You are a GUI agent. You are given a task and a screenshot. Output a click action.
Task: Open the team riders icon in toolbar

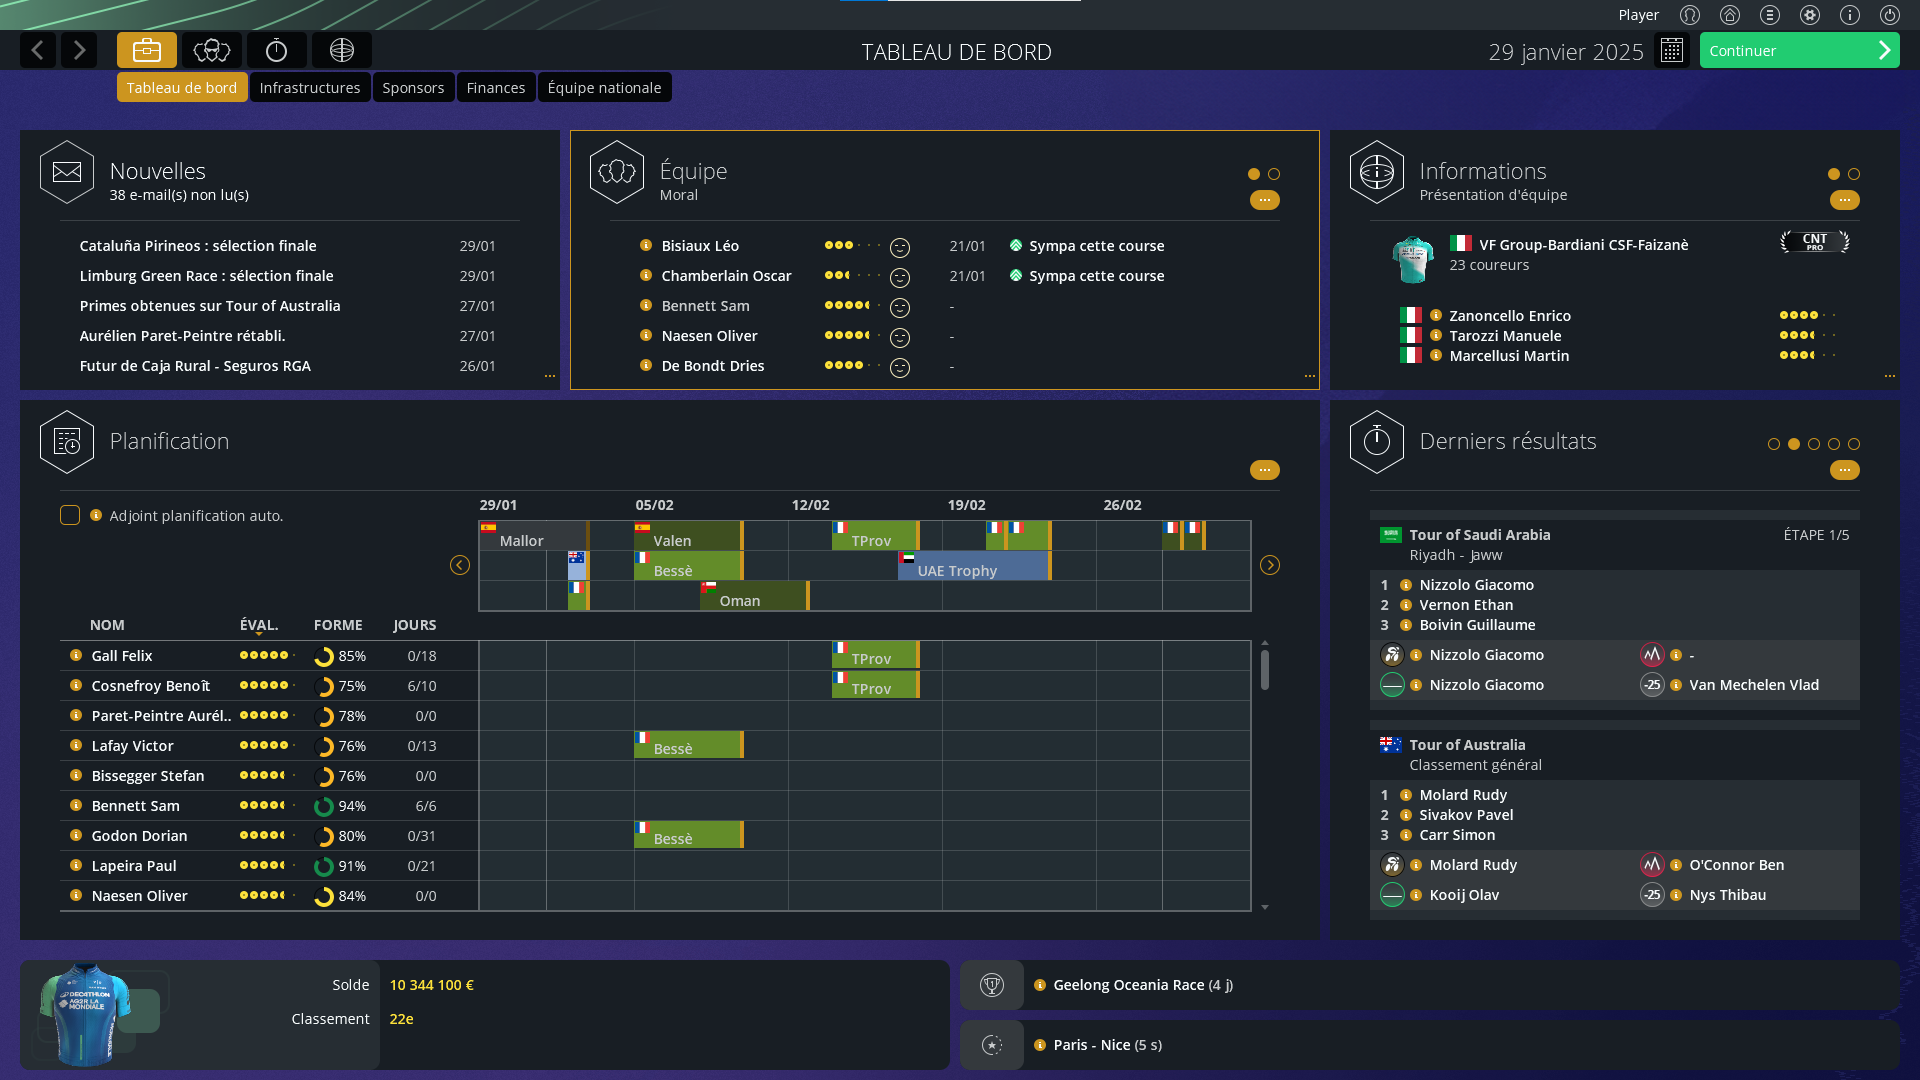coord(212,50)
